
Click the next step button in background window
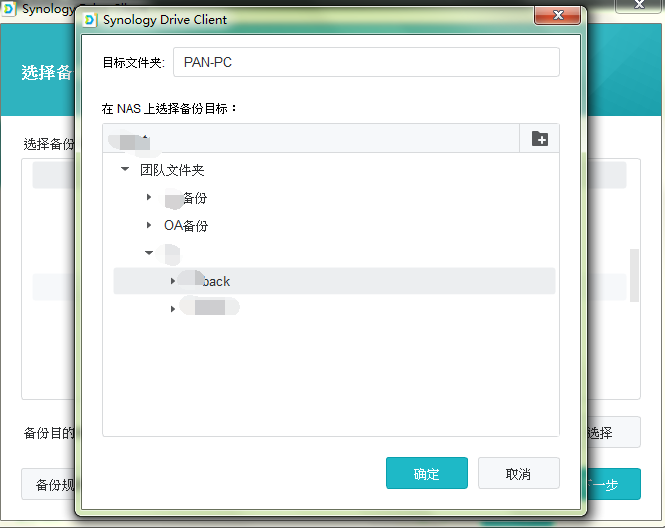coord(614,484)
